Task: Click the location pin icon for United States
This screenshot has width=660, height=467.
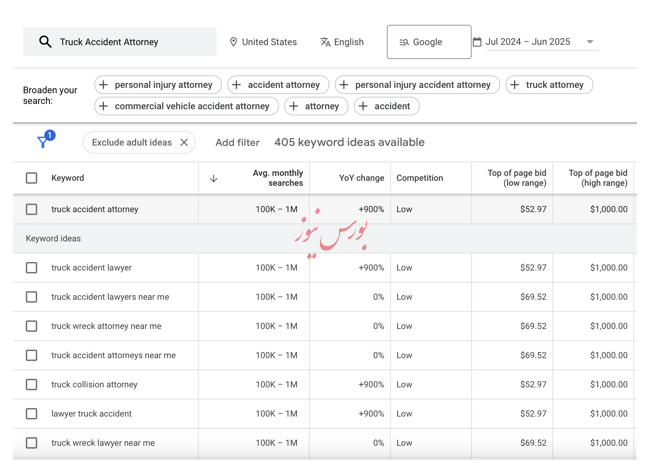Action: click(x=234, y=42)
